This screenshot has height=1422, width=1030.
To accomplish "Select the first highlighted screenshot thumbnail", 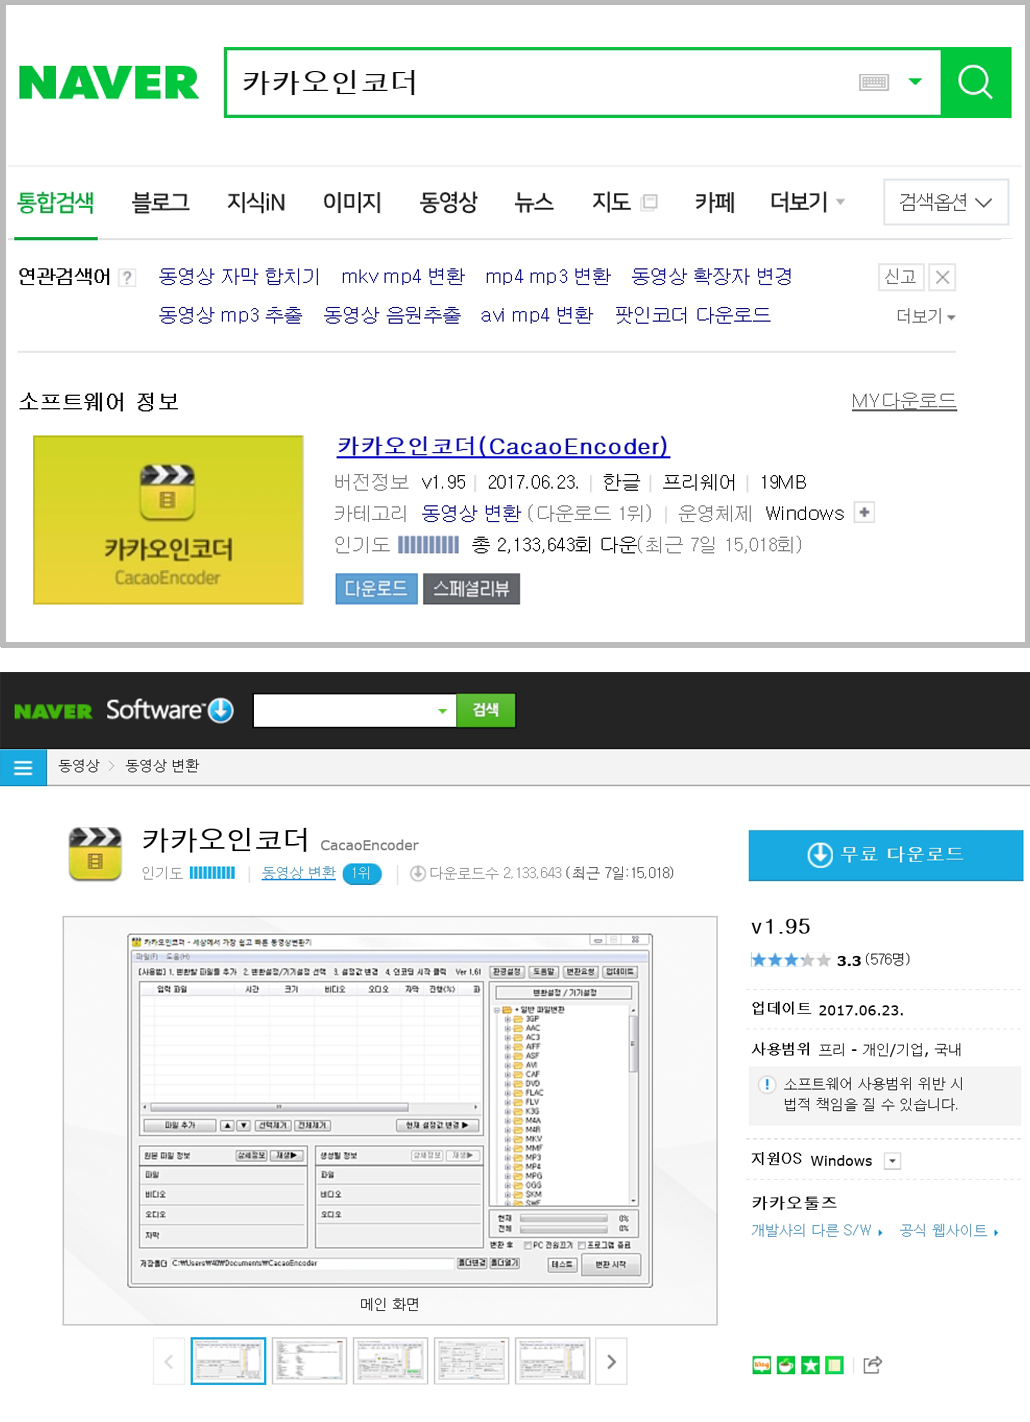I will (x=228, y=1361).
